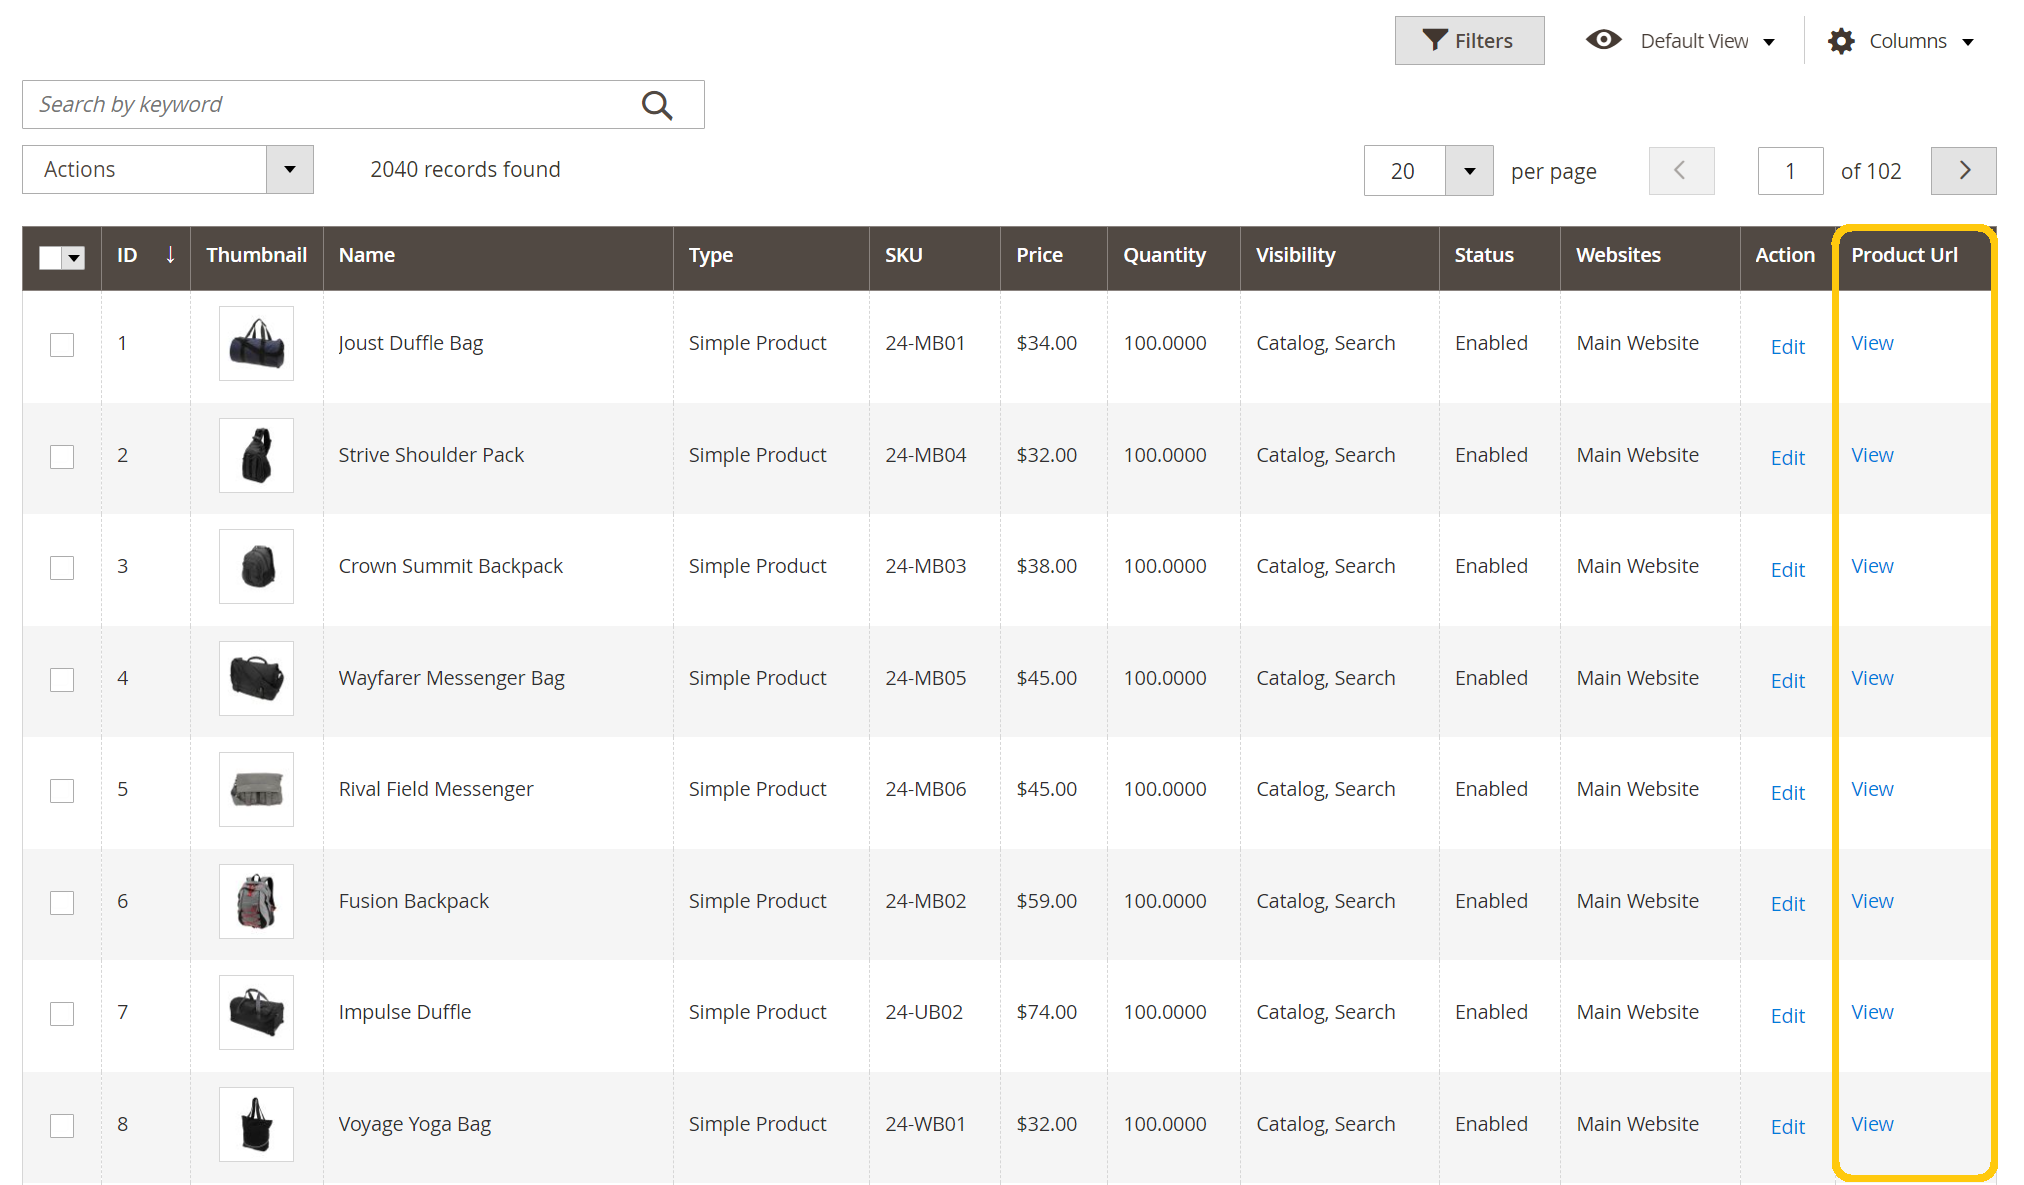Click the search magnifier icon
The image size is (2024, 1185).
point(657,105)
